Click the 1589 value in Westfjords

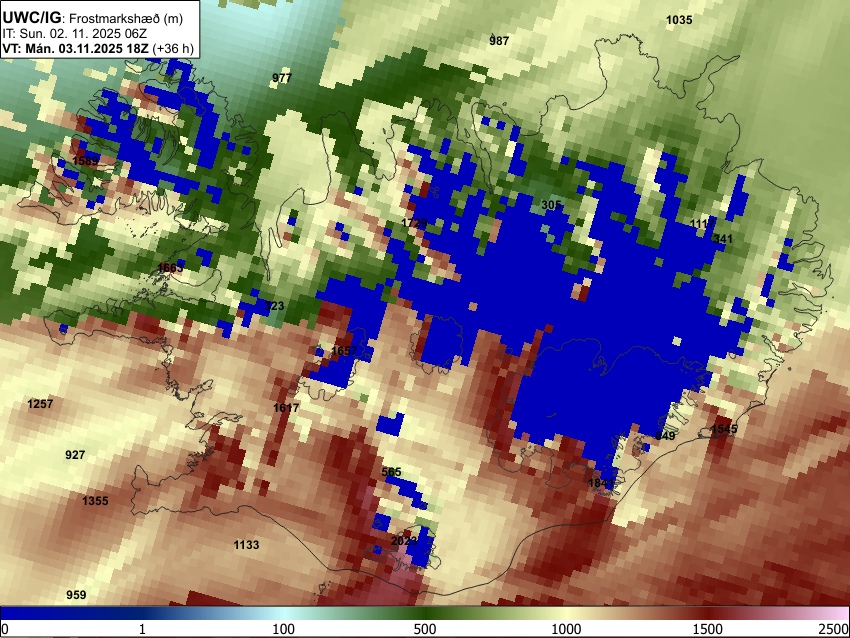pyautogui.click(x=86, y=160)
